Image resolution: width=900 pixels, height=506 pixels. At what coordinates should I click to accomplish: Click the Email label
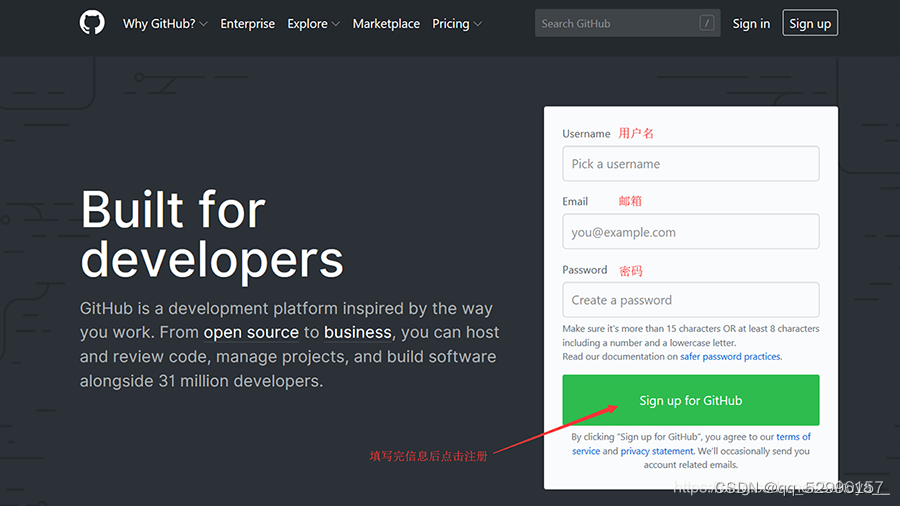[x=575, y=201]
